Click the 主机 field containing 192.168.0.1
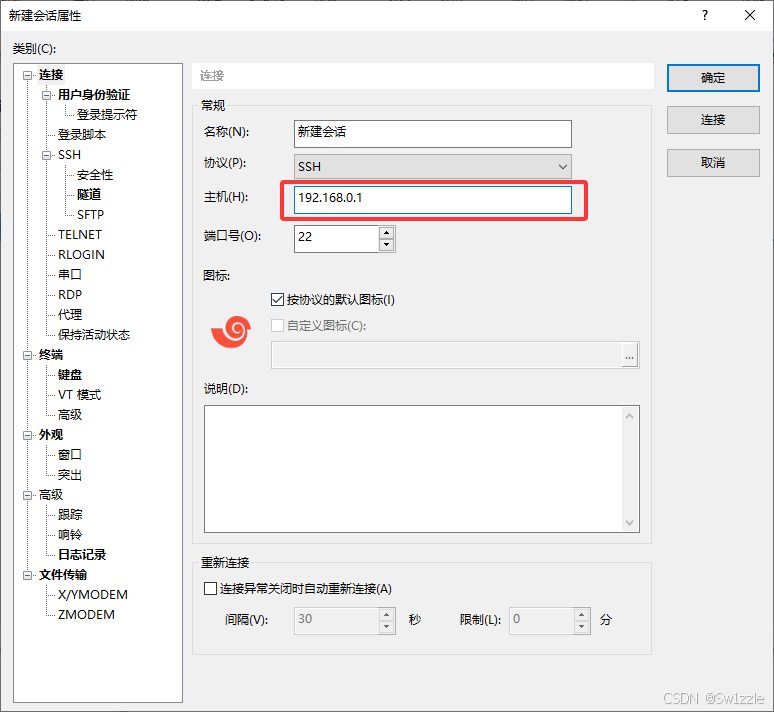 click(432, 200)
